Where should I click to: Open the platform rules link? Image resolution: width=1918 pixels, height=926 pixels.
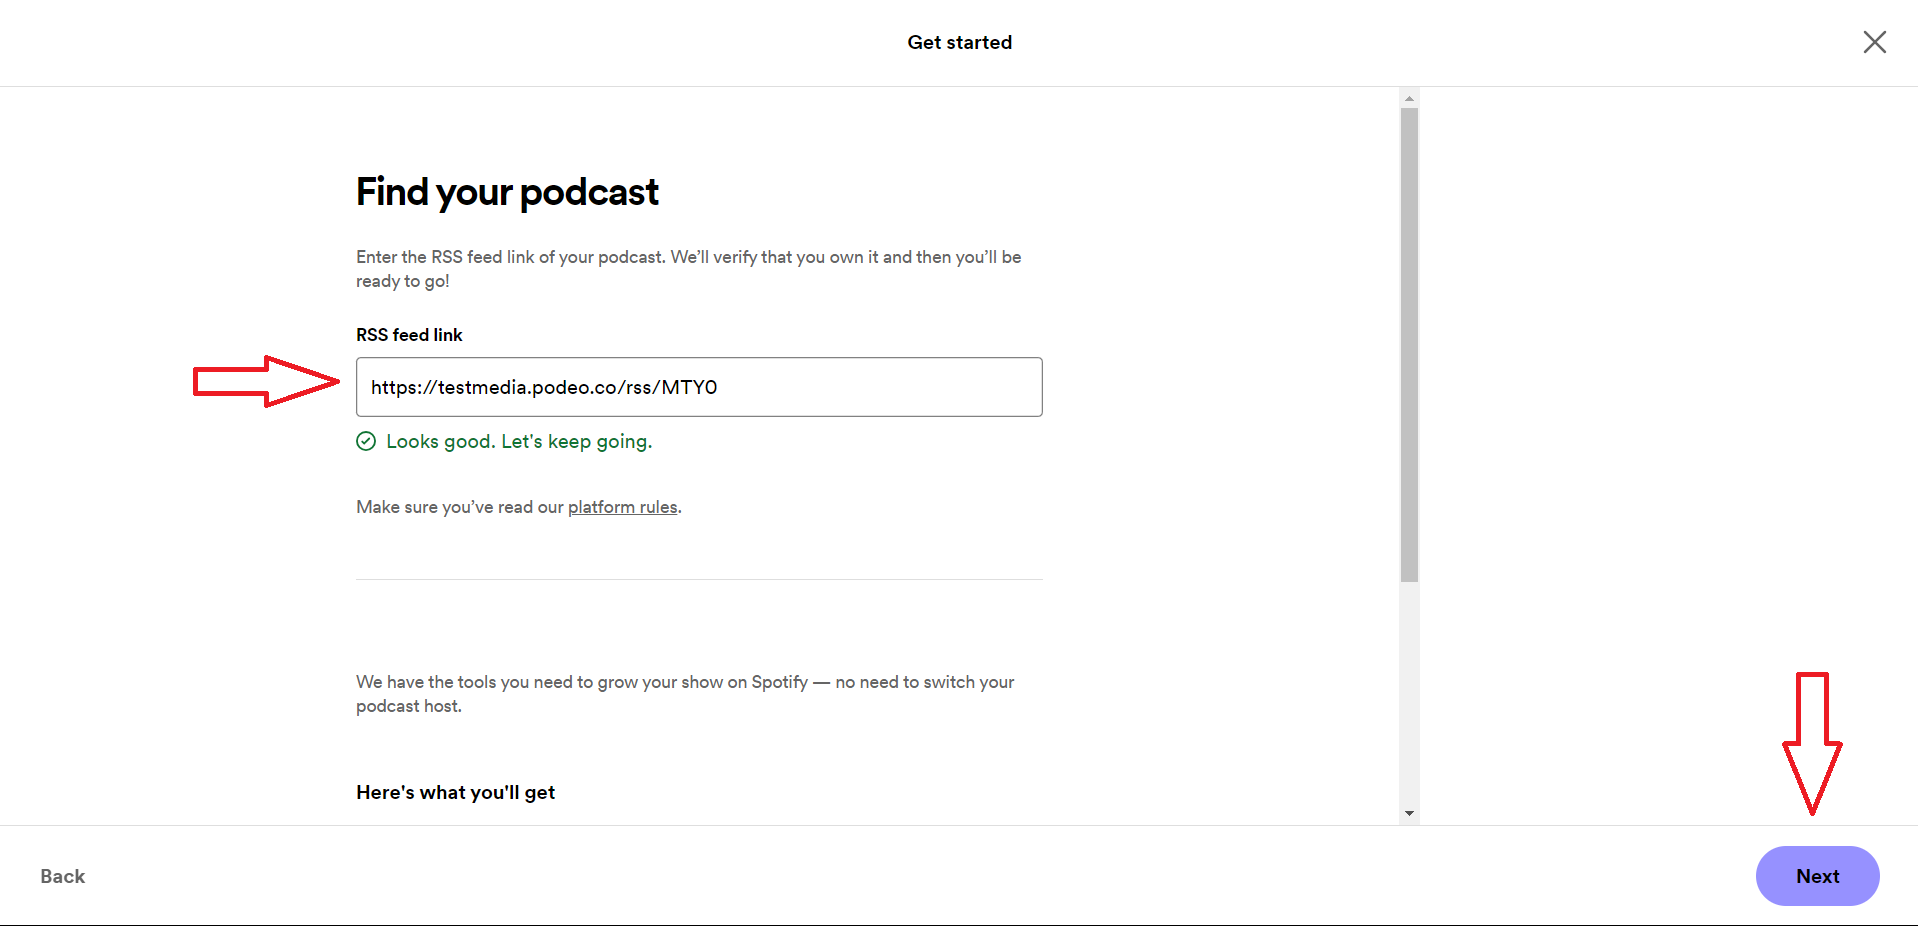(622, 507)
